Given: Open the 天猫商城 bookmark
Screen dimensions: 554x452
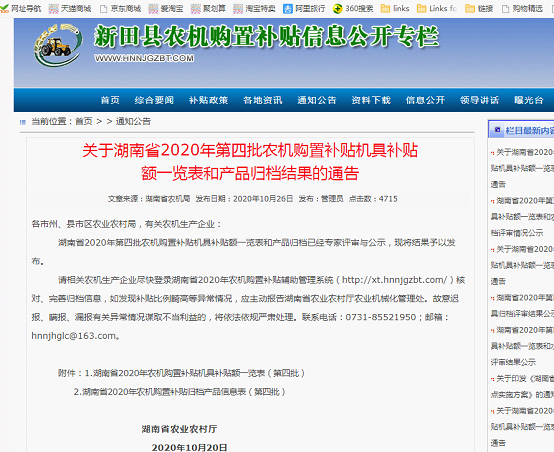Looking at the screenshot, I should click(x=70, y=8).
